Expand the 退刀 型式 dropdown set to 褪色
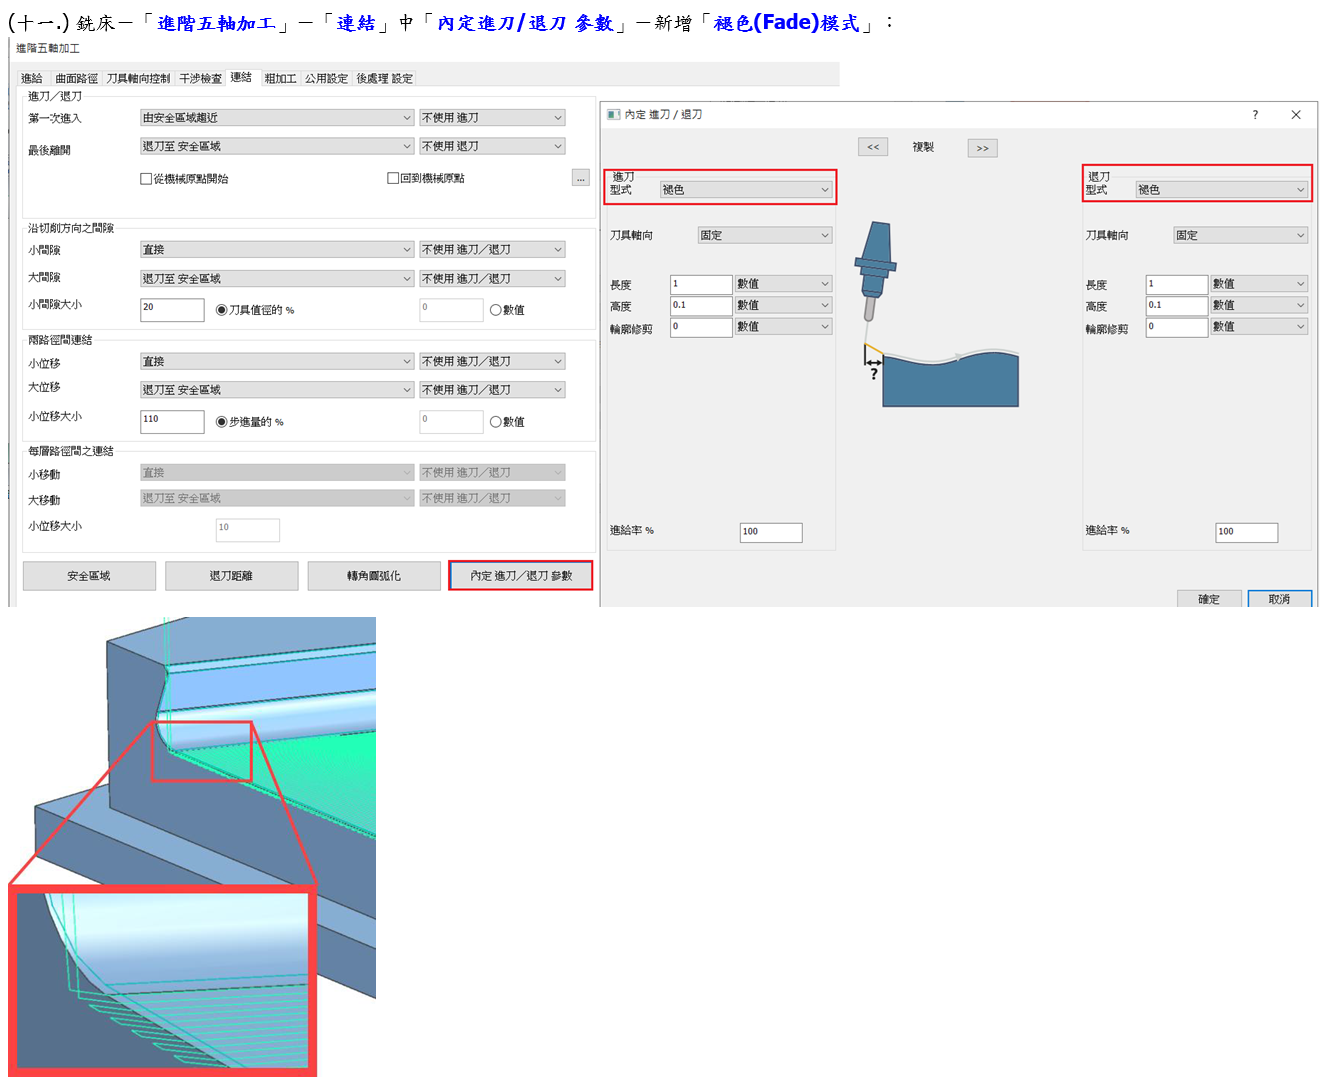This screenshot has width=1336, height=1092. tap(1222, 190)
